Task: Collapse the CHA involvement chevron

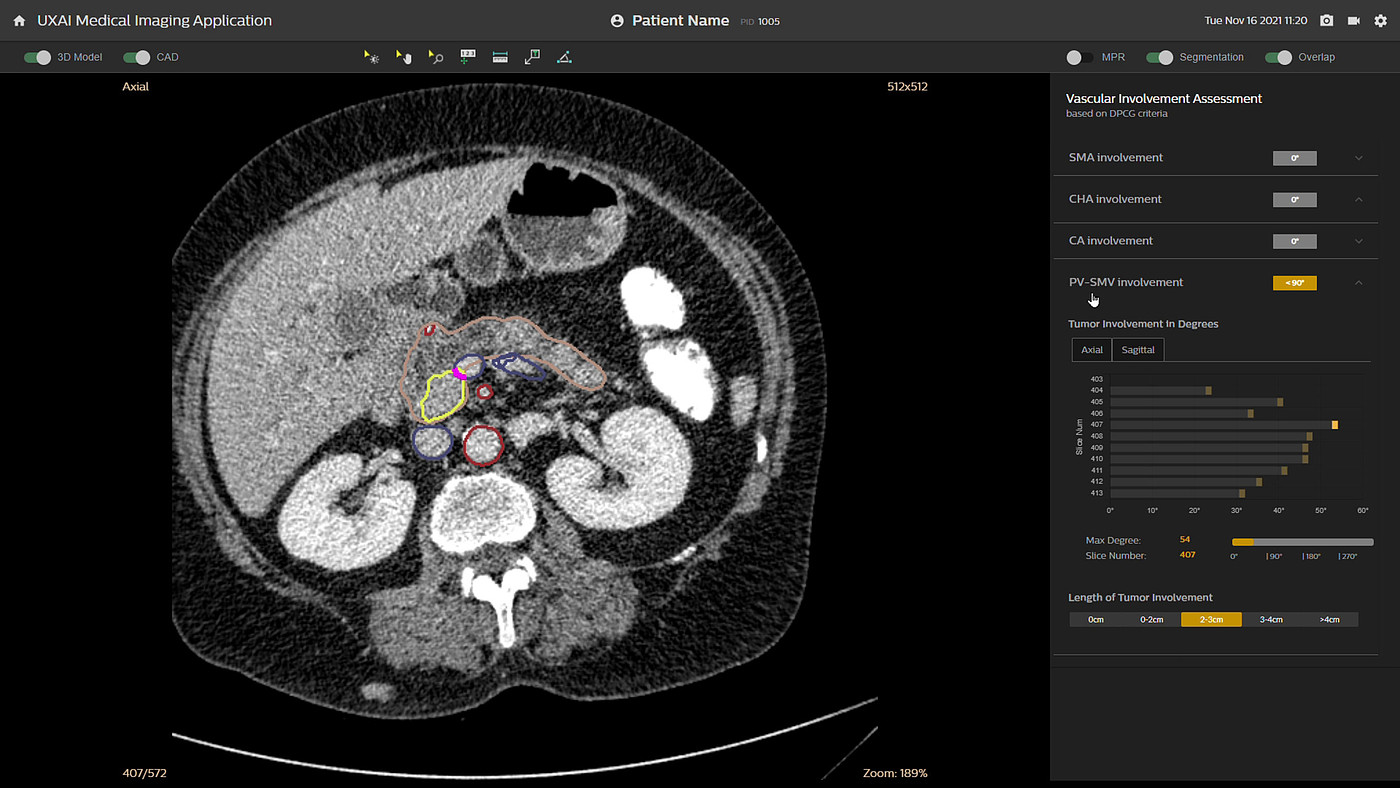Action: click(x=1359, y=200)
